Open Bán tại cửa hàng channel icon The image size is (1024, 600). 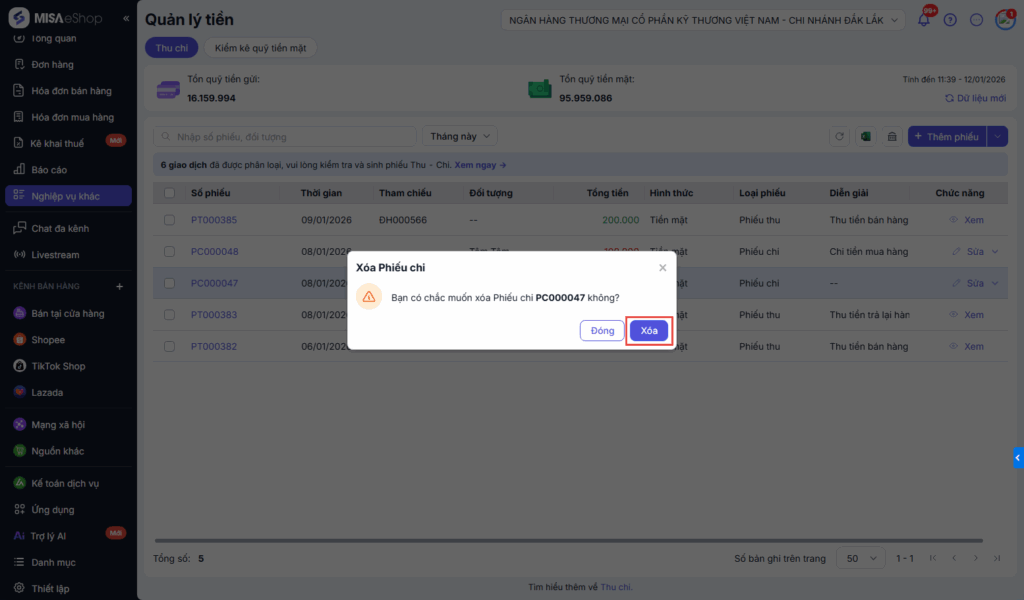point(20,313)
